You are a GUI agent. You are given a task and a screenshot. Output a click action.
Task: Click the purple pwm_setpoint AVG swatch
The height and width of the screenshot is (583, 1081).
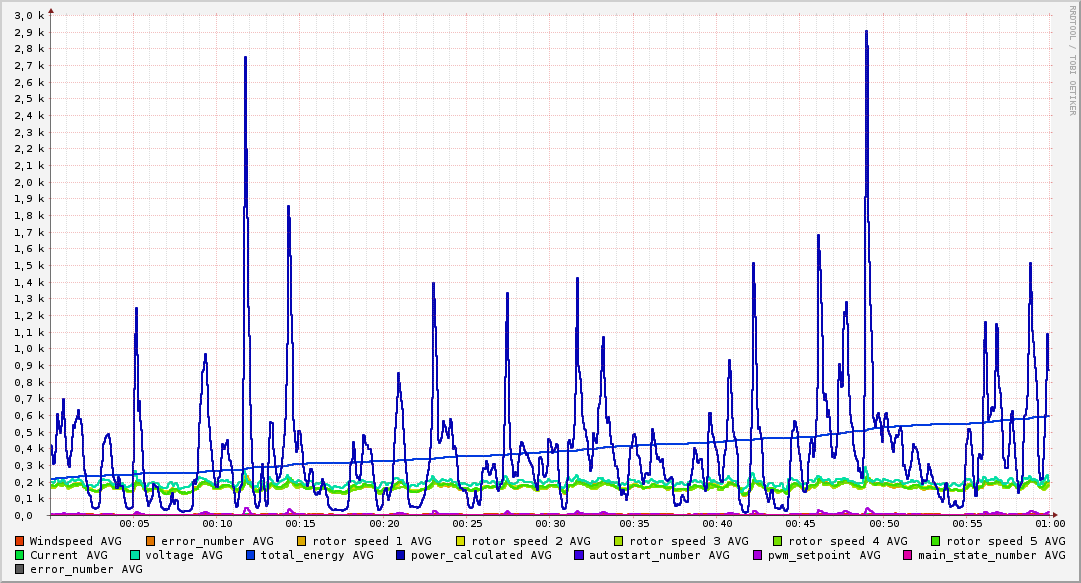click(758, 555)
